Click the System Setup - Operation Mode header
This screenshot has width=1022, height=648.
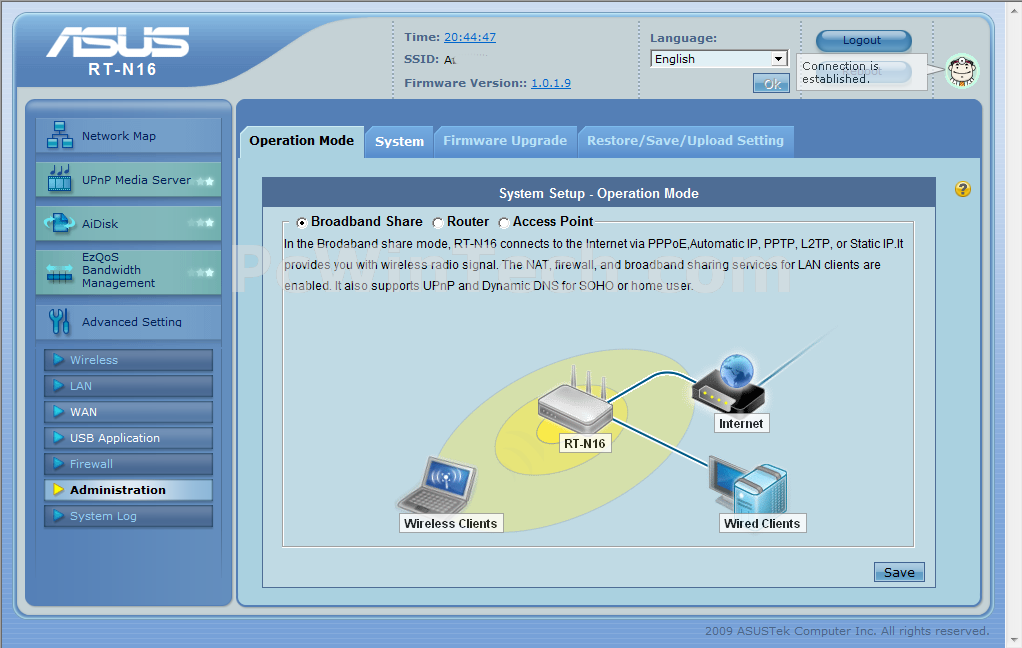(x=598, y=194)
